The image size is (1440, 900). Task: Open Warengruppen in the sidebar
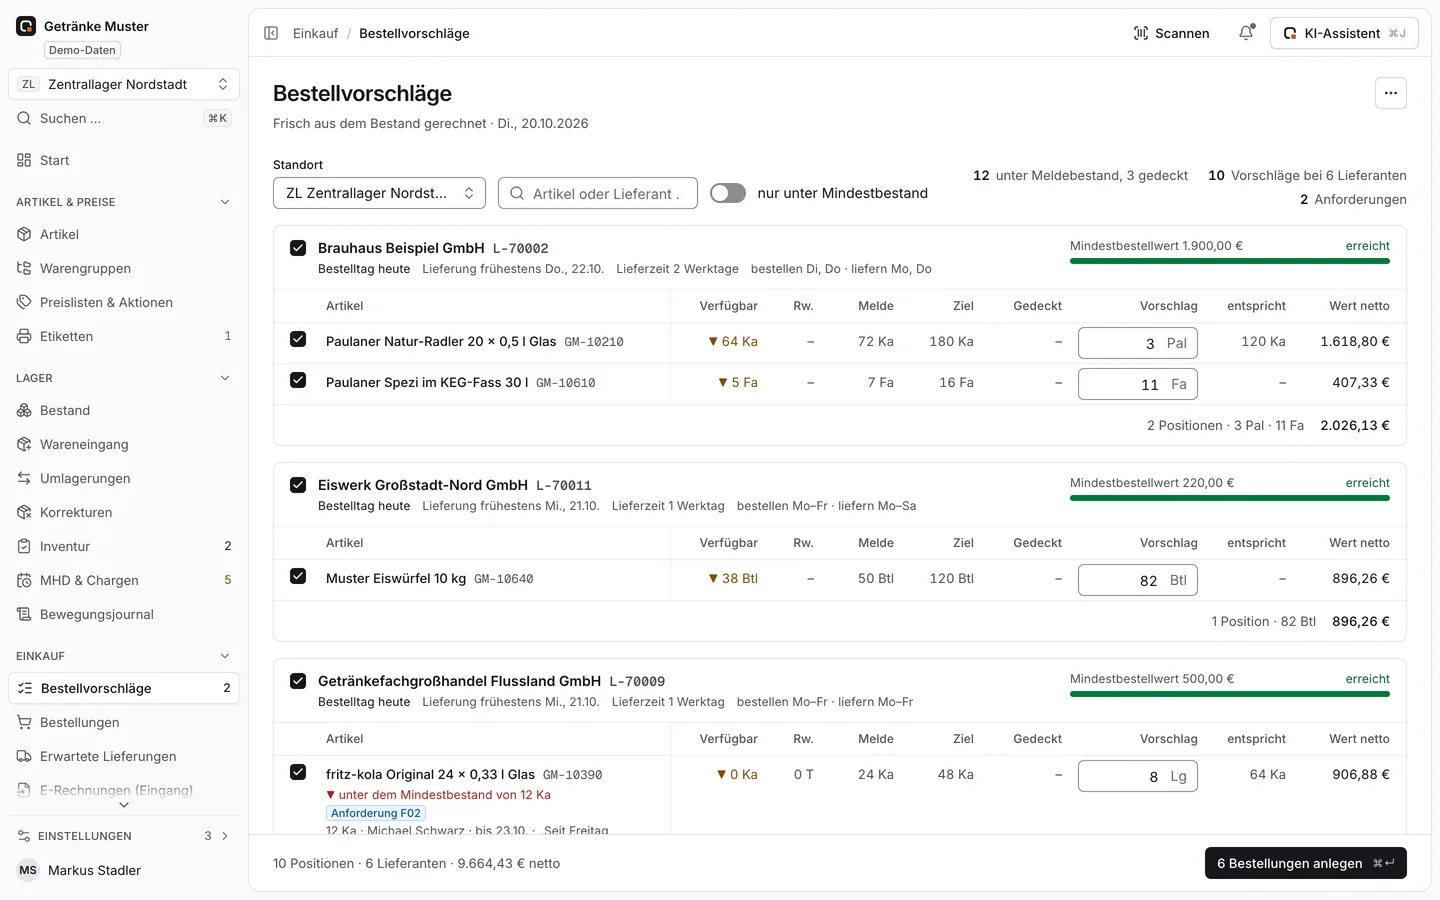coord(124,268)
